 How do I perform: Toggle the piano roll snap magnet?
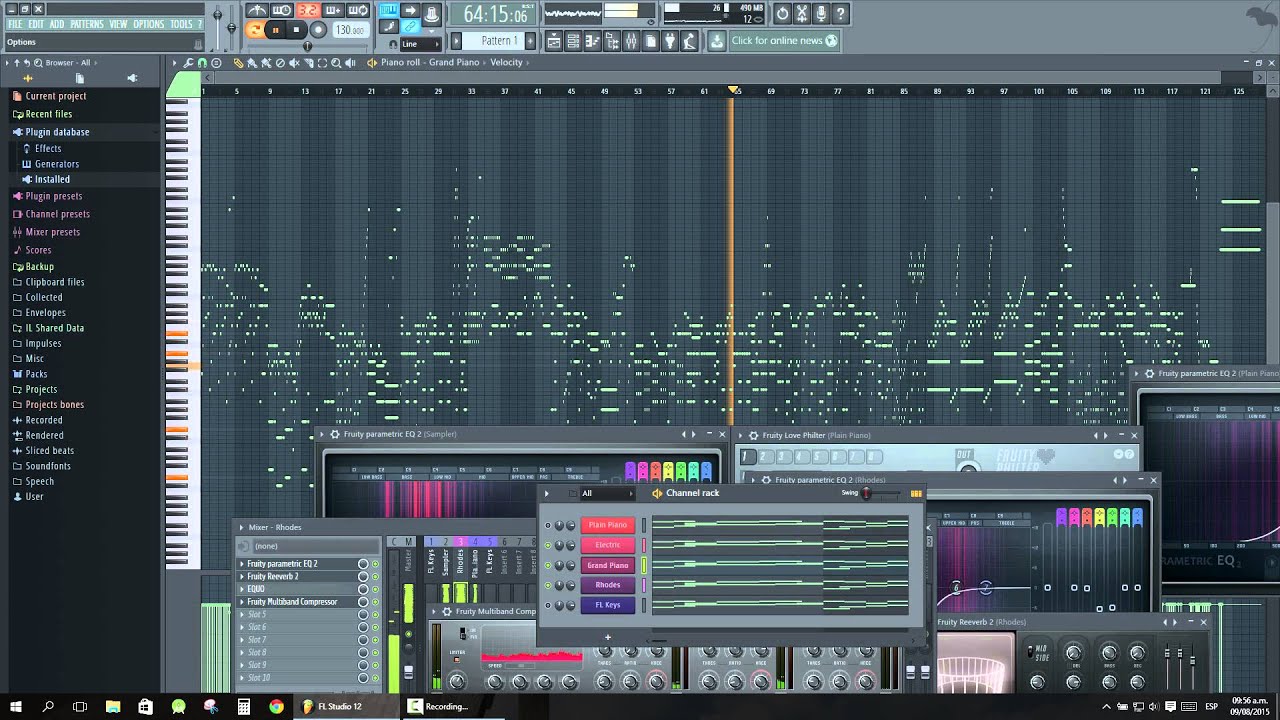(202, 63)
